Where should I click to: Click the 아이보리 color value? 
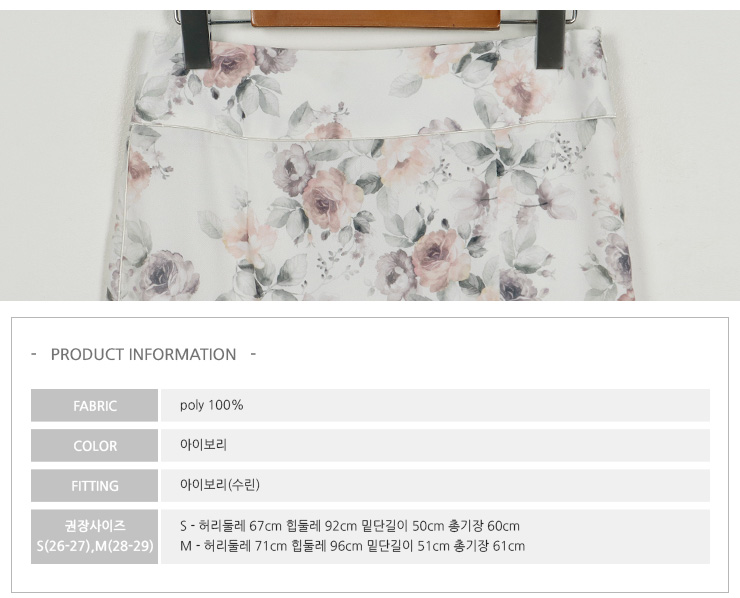[x=203, y=445]
